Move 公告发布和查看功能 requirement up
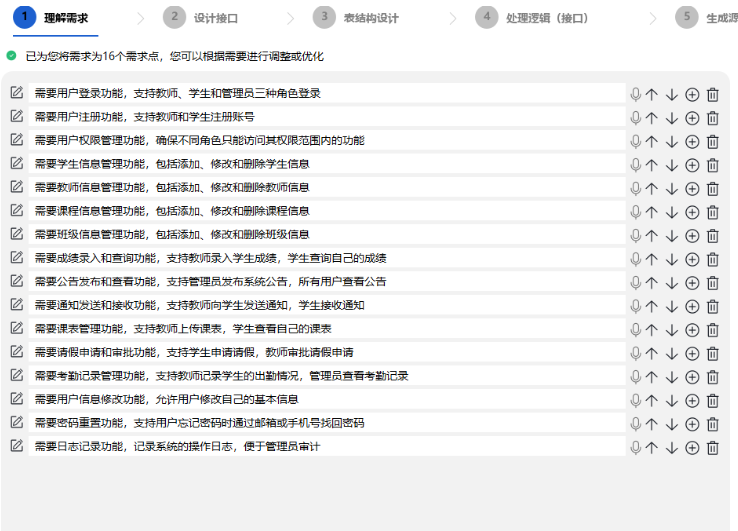The width and height of the screenshot is (738, 531). (652, 282)
